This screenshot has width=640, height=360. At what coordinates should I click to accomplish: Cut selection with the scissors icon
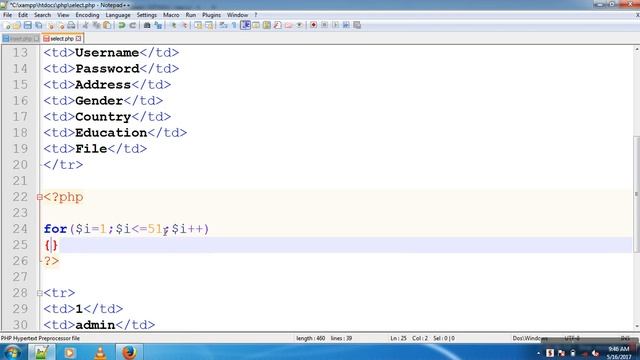point(86,25)
